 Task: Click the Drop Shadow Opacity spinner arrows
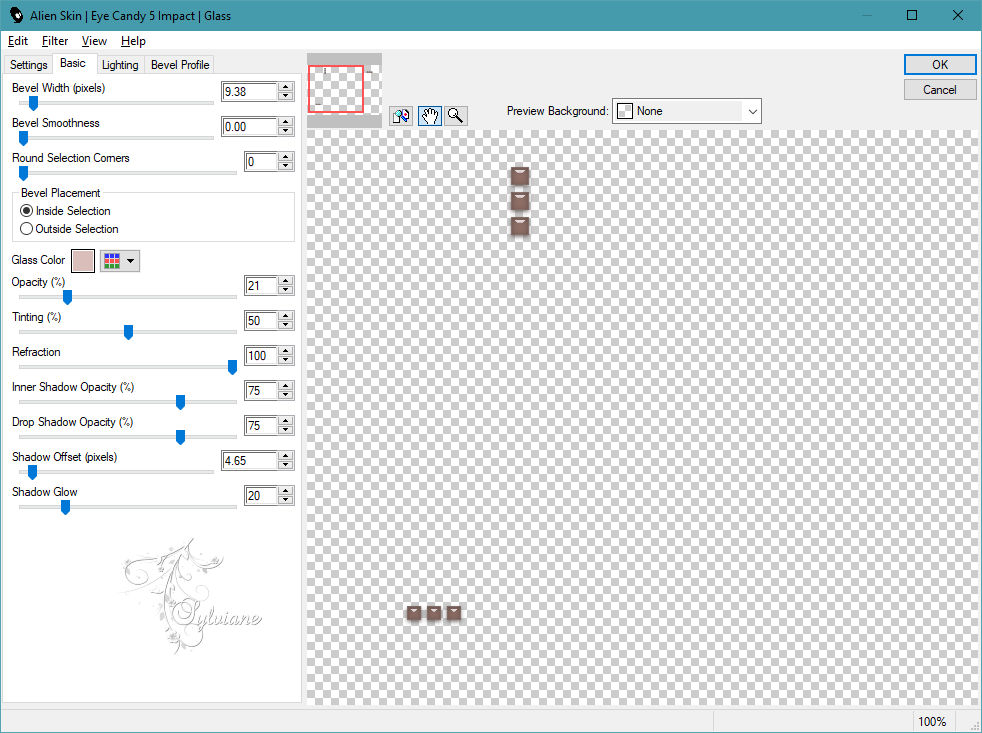[x=286, y=426]
